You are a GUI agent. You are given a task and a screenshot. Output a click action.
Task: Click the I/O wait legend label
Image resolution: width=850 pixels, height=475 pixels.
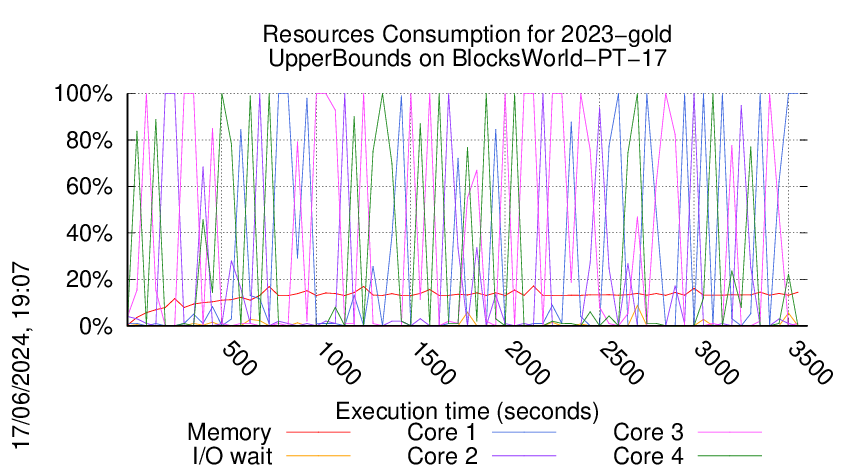(232, 456)
